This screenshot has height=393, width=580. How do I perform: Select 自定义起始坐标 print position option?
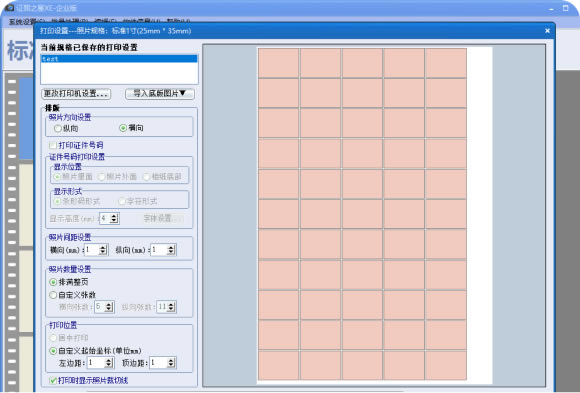click(53, 351)
